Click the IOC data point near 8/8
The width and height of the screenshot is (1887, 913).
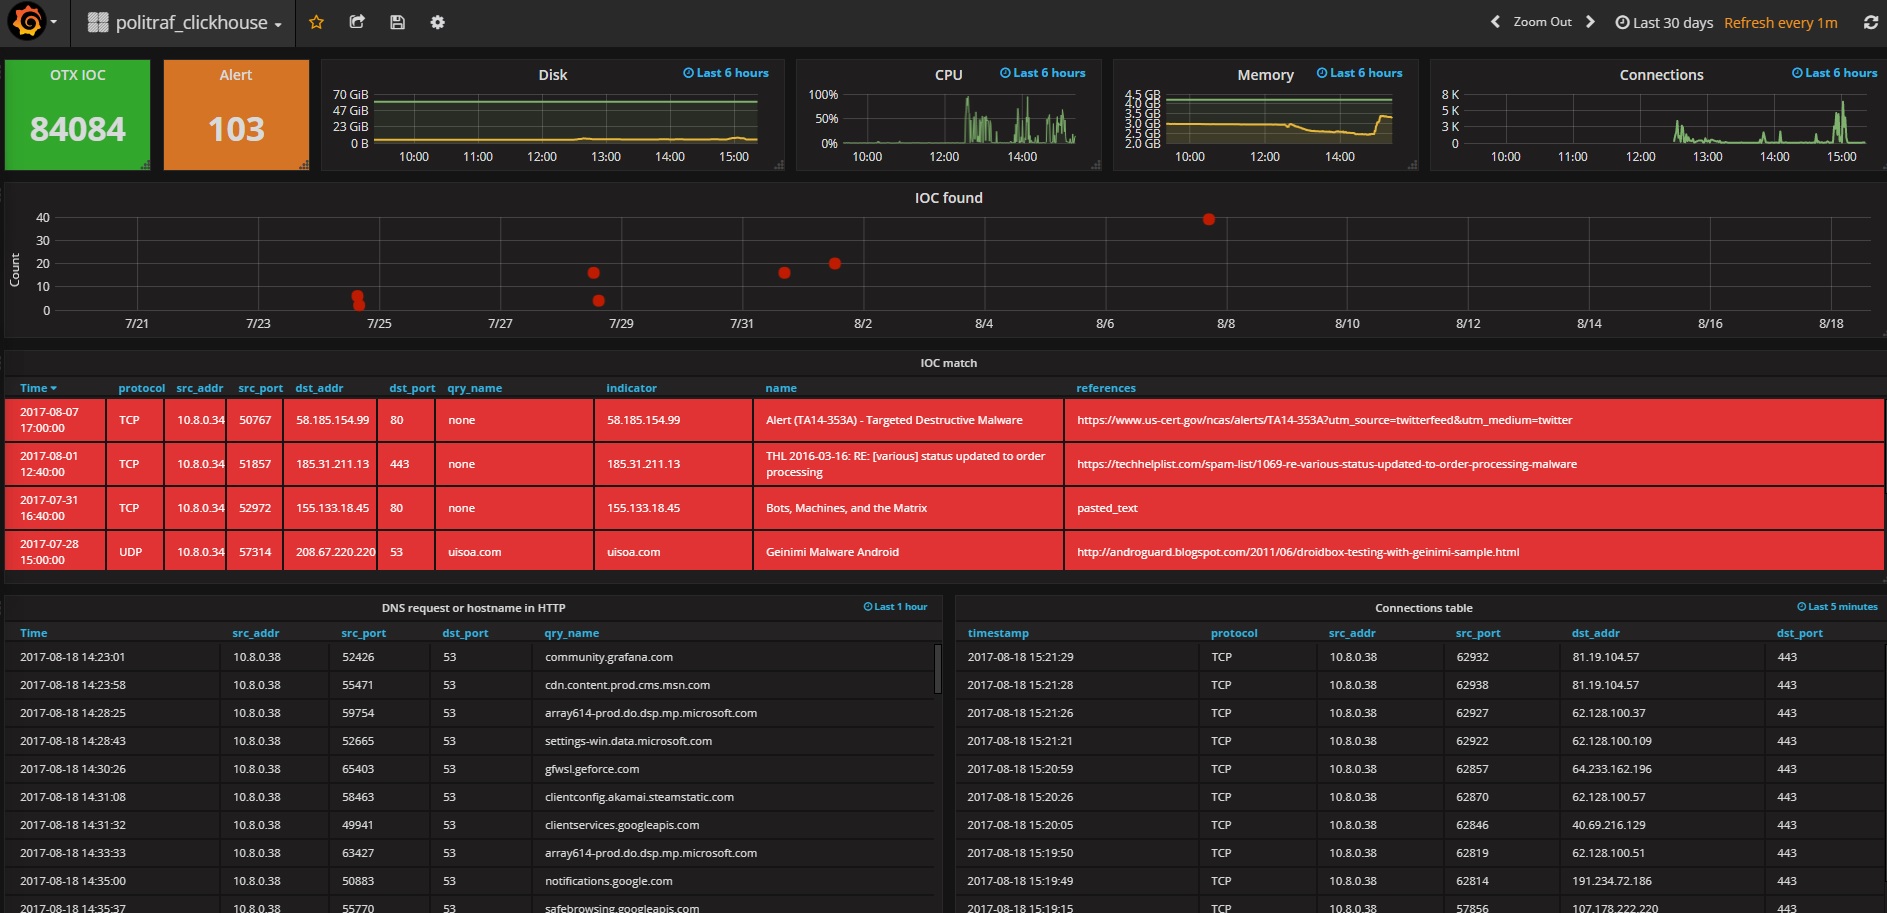click(1209, 219)
